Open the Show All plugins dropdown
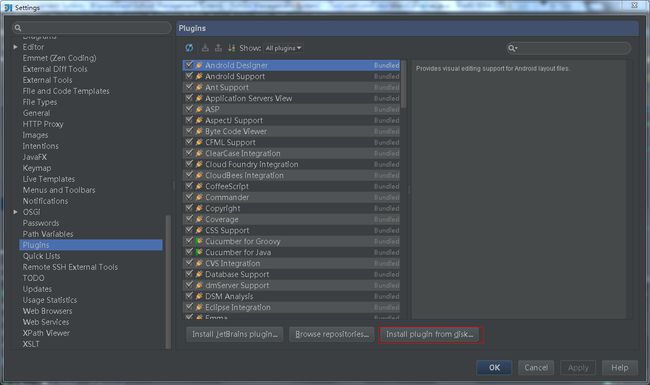The image size is (650, 385). [284, 48]
